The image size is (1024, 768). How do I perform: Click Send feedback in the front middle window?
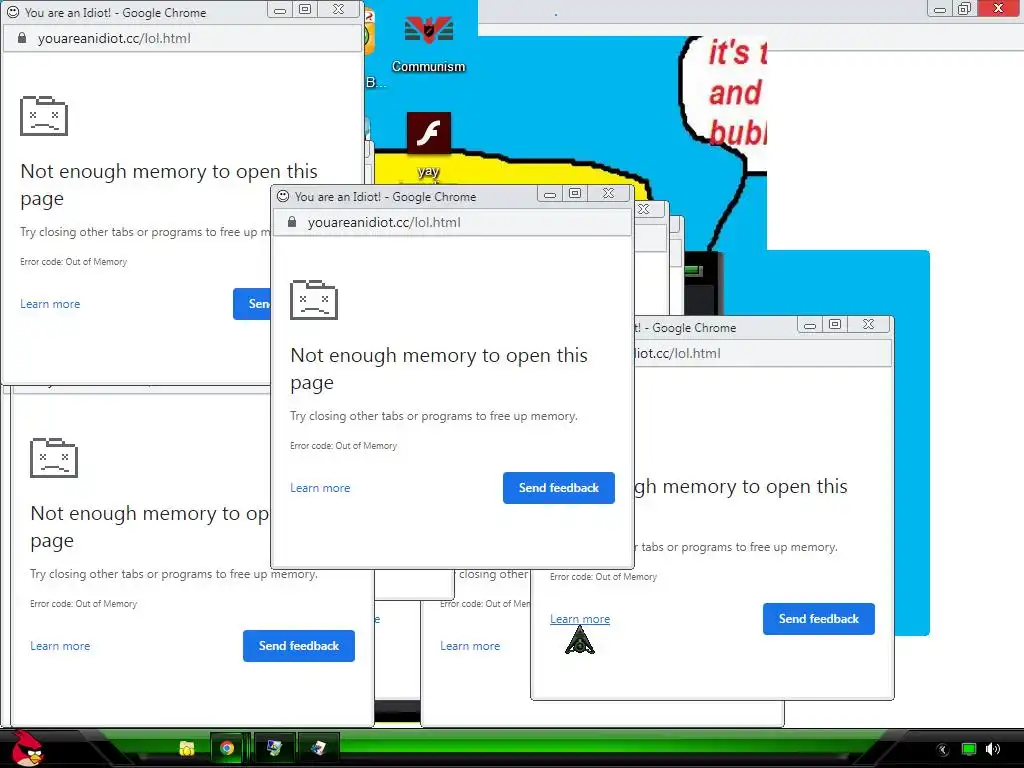coord(558,488)
